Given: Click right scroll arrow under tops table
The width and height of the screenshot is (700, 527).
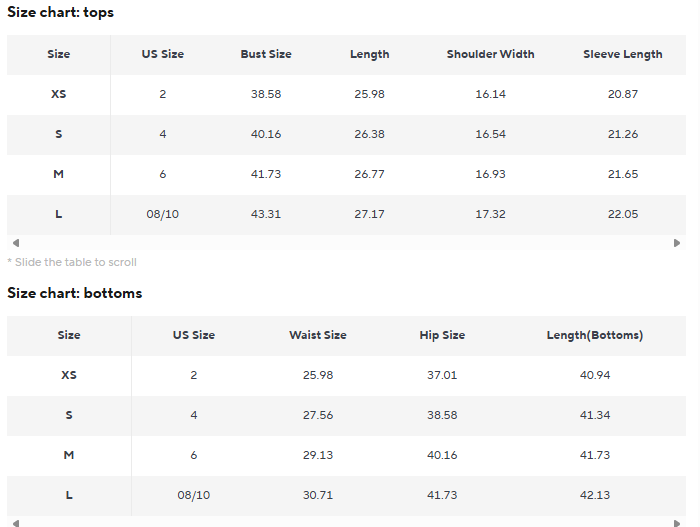Looking at the screenshot, I should (677, 243).
